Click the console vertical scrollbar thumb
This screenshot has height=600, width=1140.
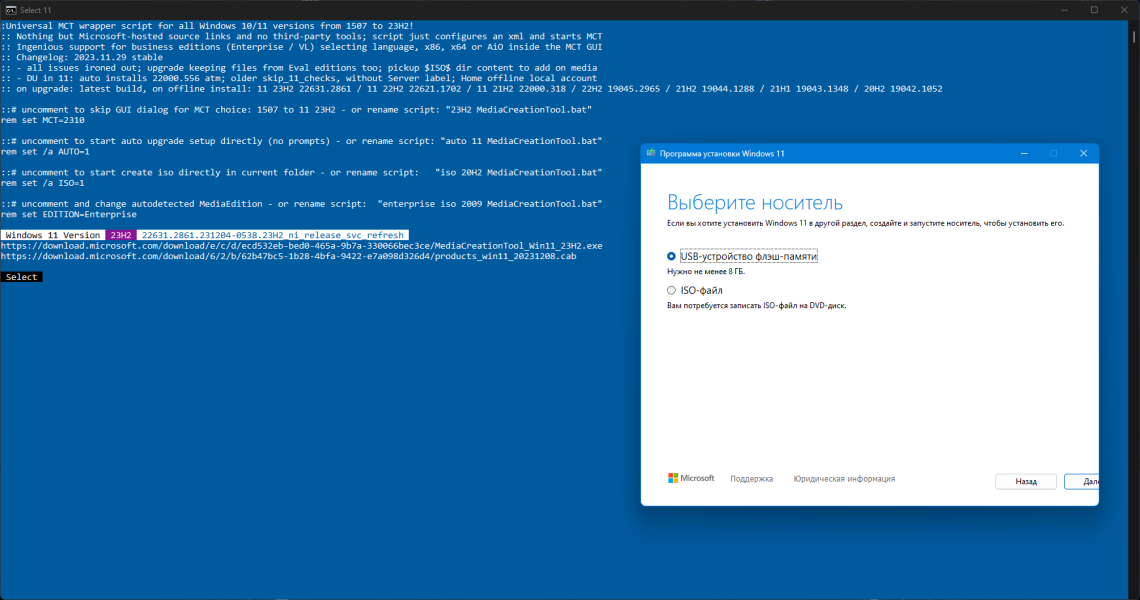[1133, 36]
